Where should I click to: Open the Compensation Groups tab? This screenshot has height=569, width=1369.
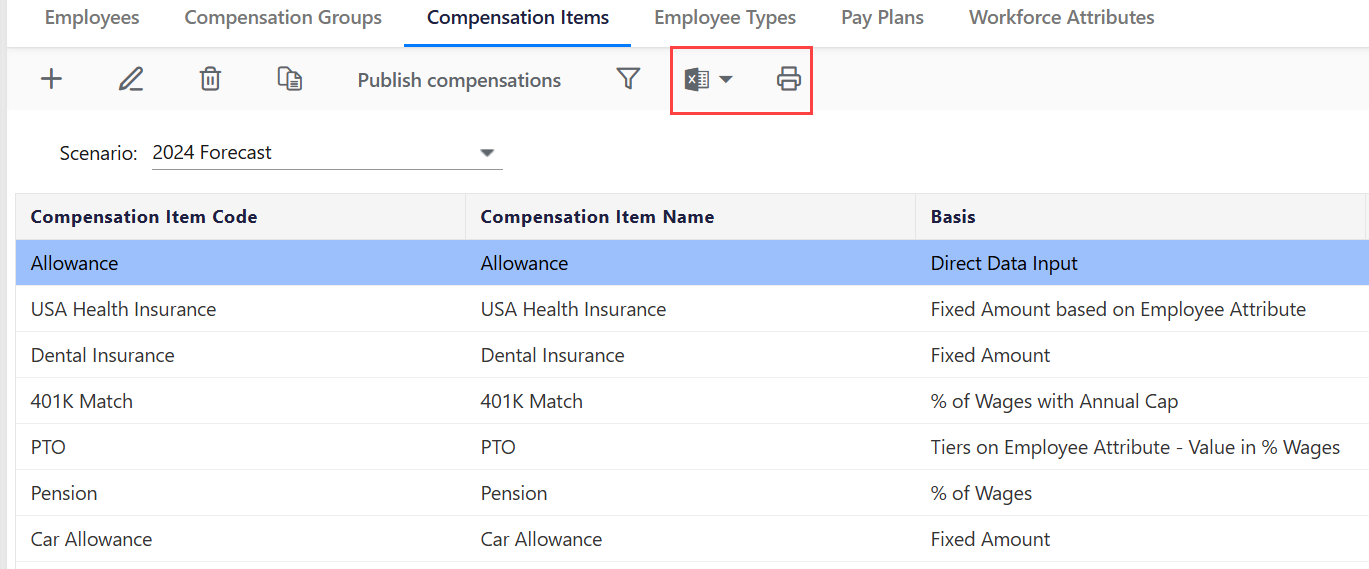(283, 17)
